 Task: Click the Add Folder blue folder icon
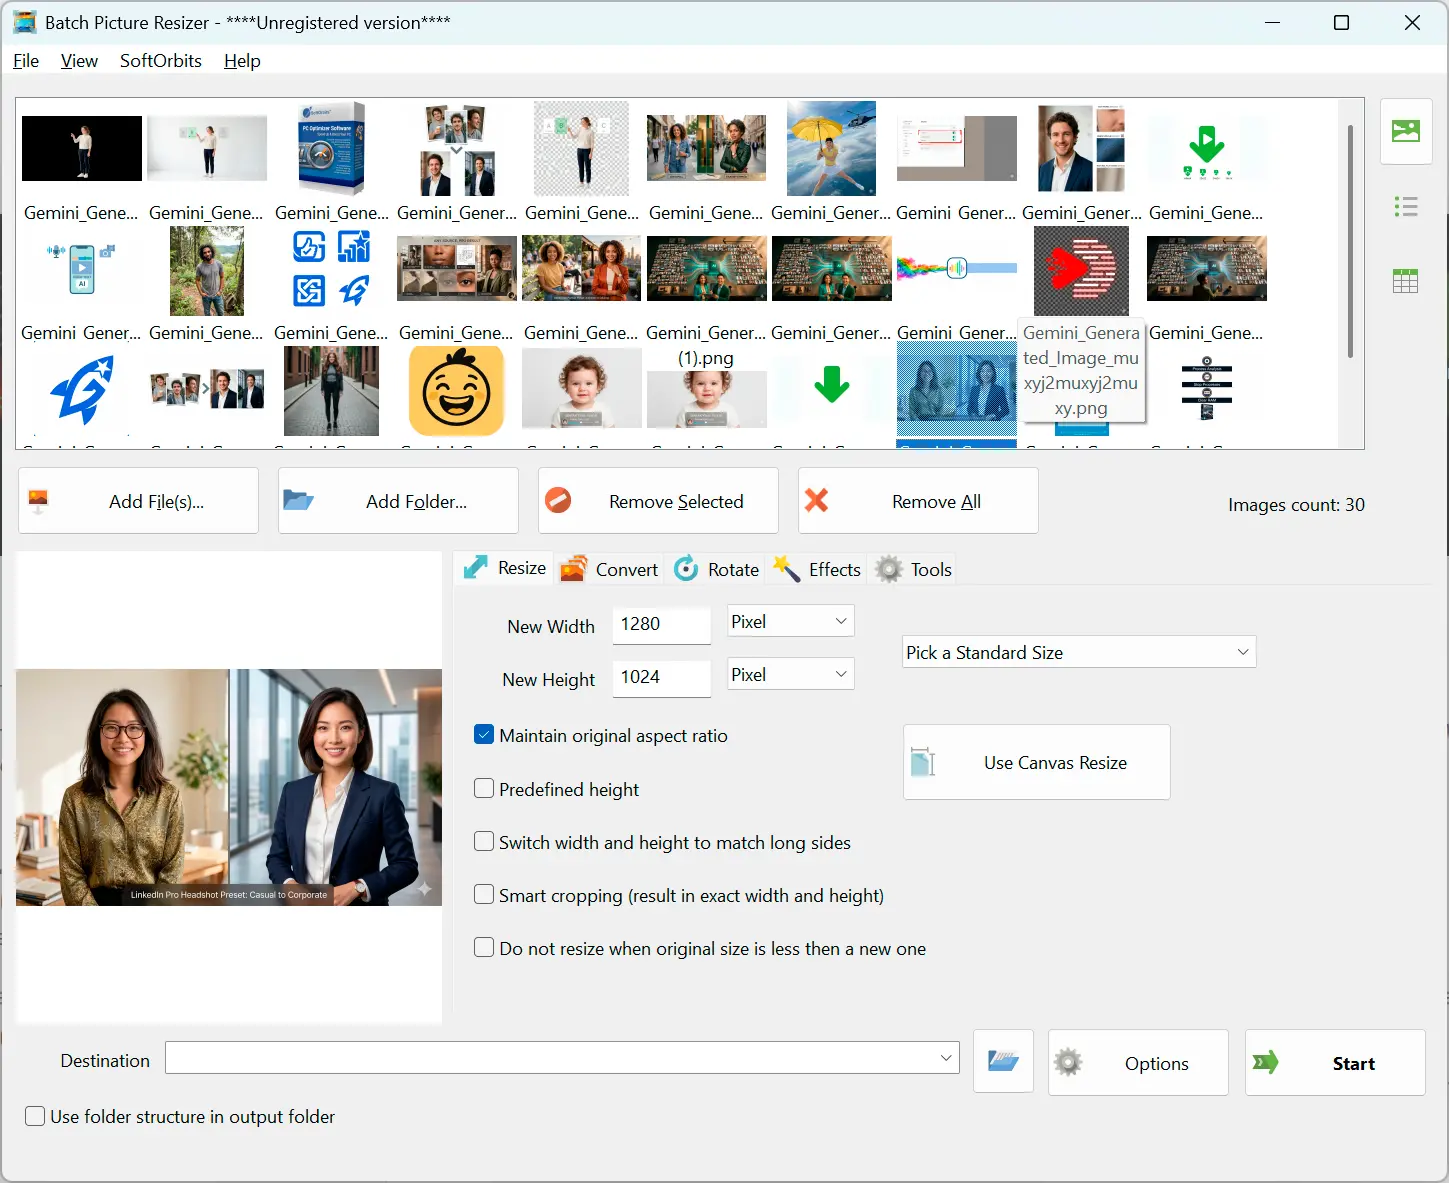coord(298,500)
